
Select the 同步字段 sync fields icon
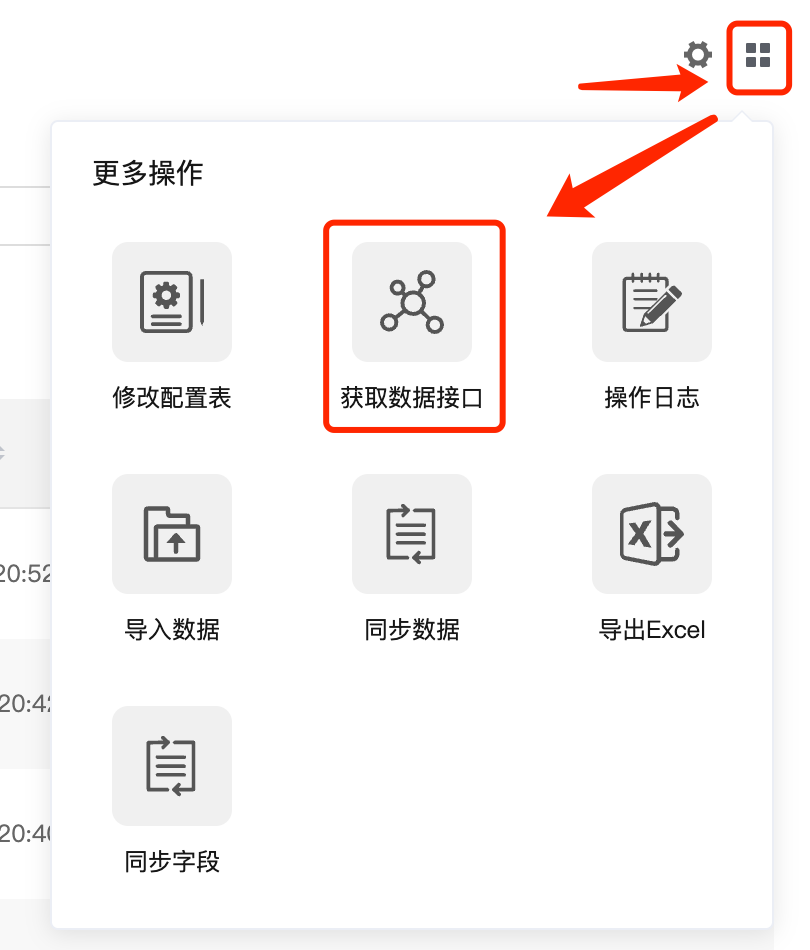[x=172, y=766]
